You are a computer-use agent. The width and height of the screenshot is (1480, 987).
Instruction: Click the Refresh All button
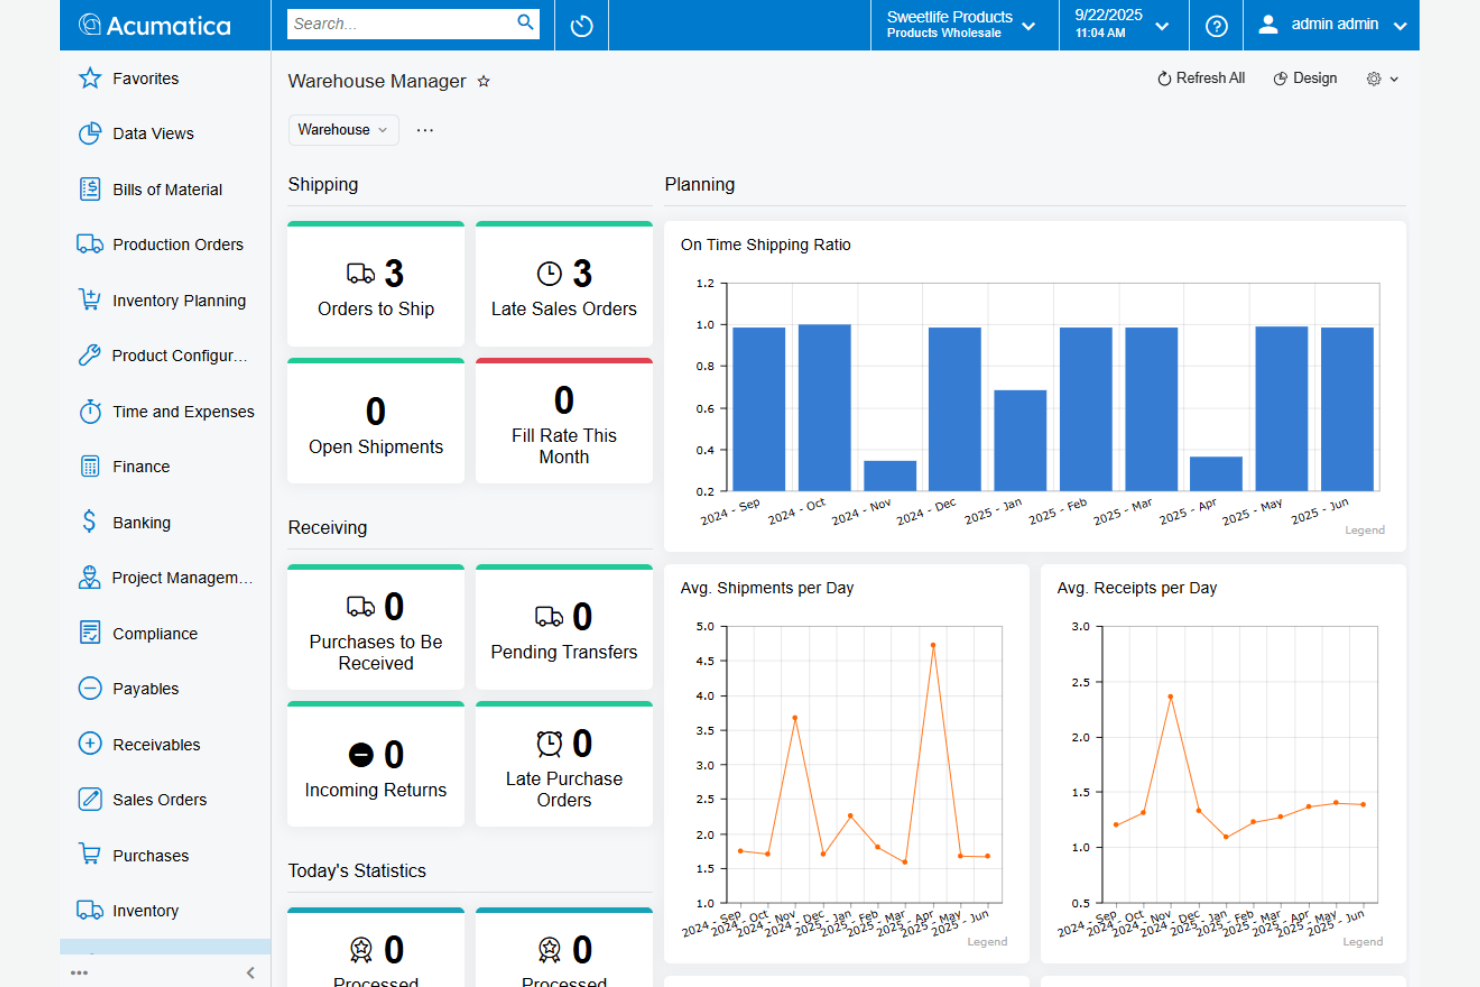point(1200,77)
